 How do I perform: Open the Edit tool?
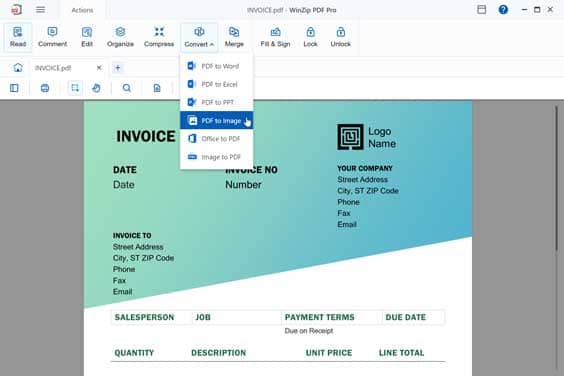tap(87, 37)
